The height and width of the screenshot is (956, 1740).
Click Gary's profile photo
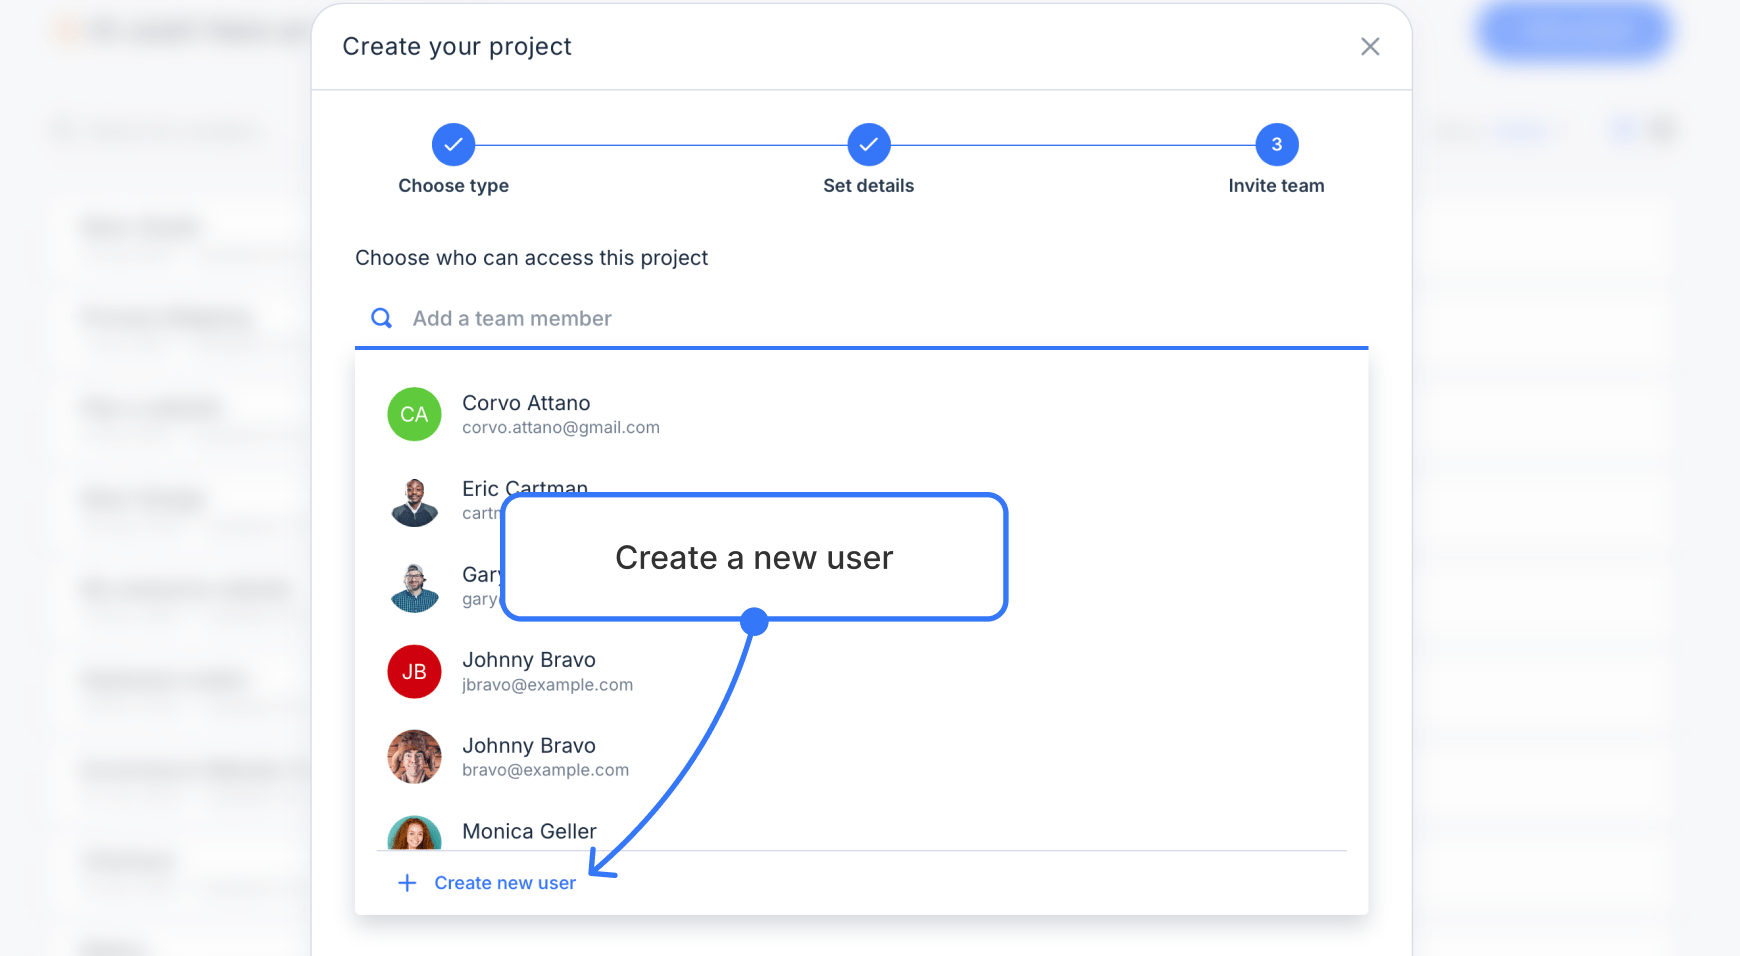(x=414, y=586)
